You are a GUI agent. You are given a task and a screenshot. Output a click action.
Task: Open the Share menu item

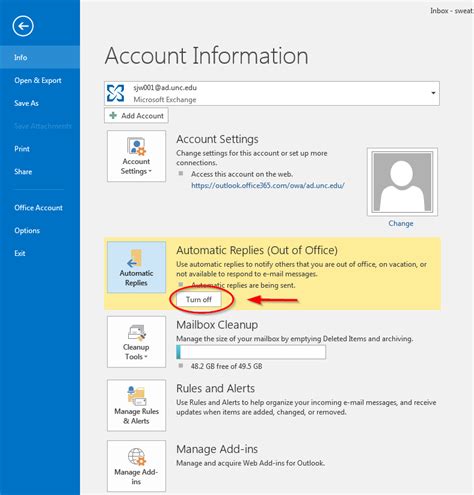(23, 172)
